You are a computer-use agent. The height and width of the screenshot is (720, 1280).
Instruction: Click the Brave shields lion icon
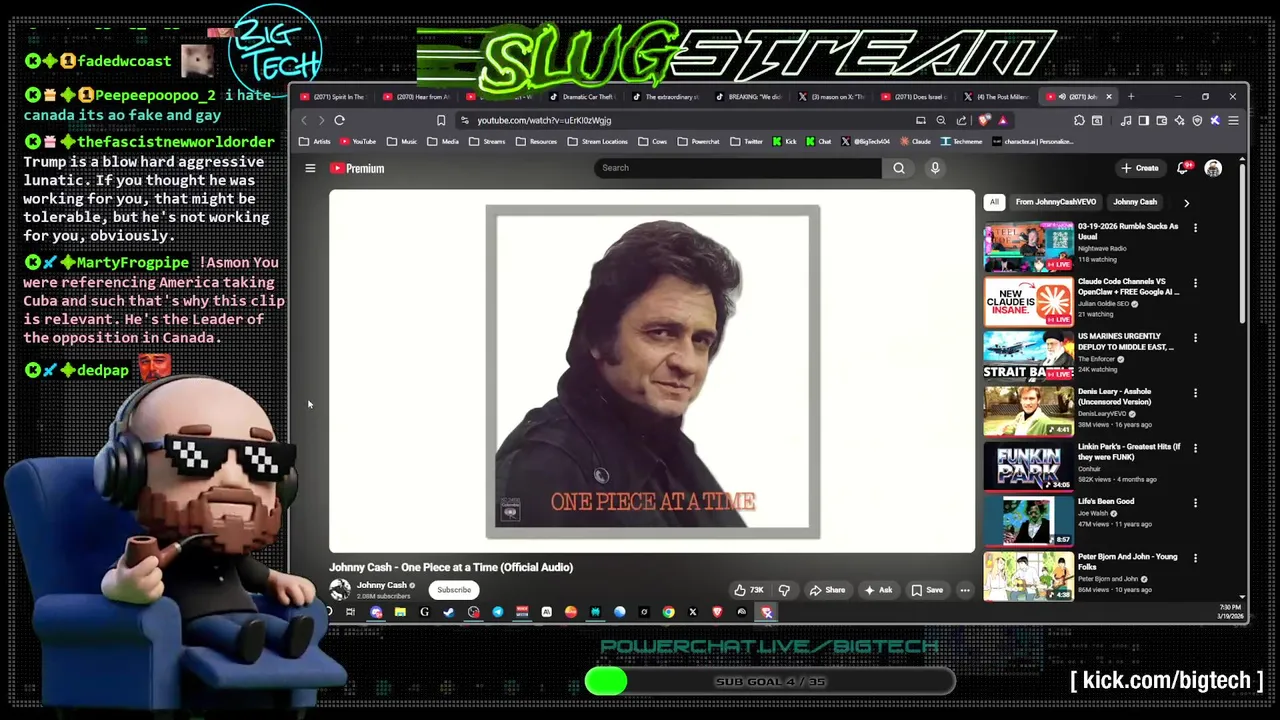pyautogui.click(x=984, y=120)
